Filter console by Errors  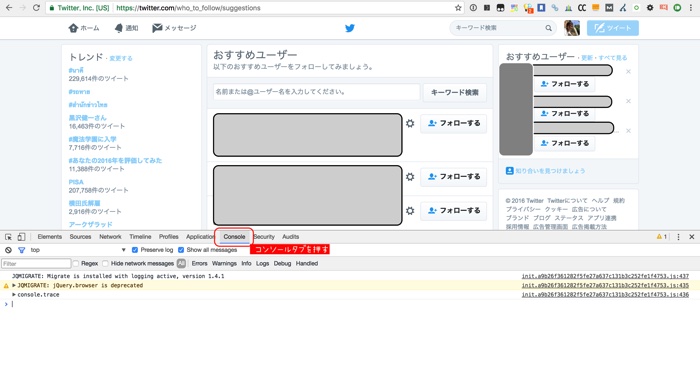click(x=200, y=263)
